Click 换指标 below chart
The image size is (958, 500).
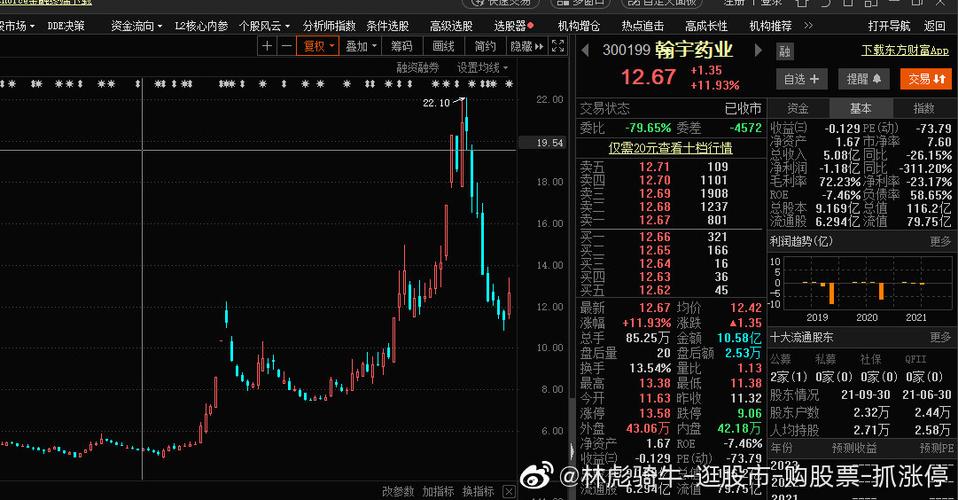tap(478, 491)
